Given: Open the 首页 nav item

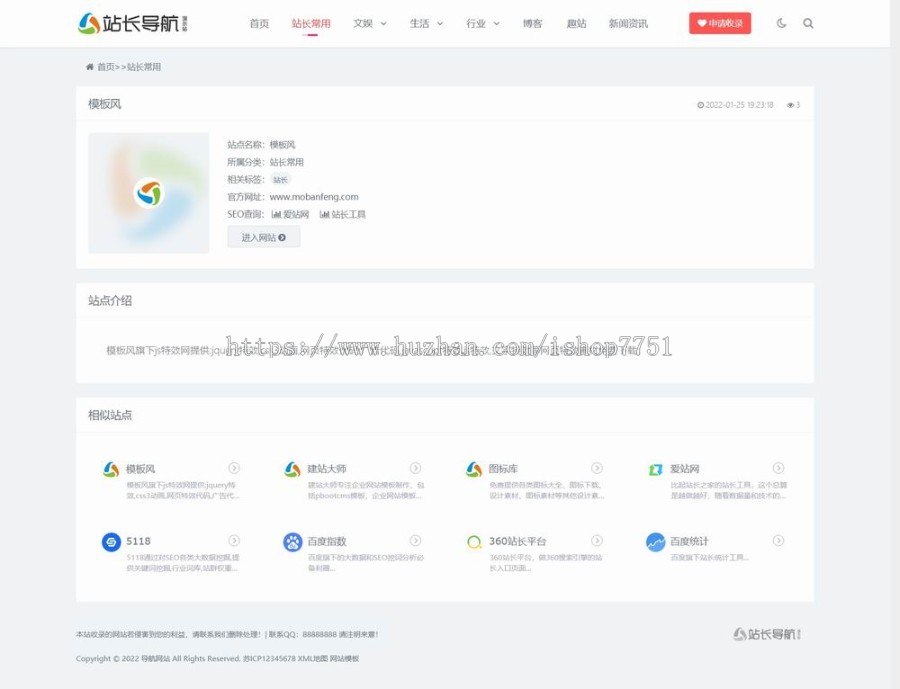Looking at the screenshot, I should pyautogui.click(x=259, y=24).
